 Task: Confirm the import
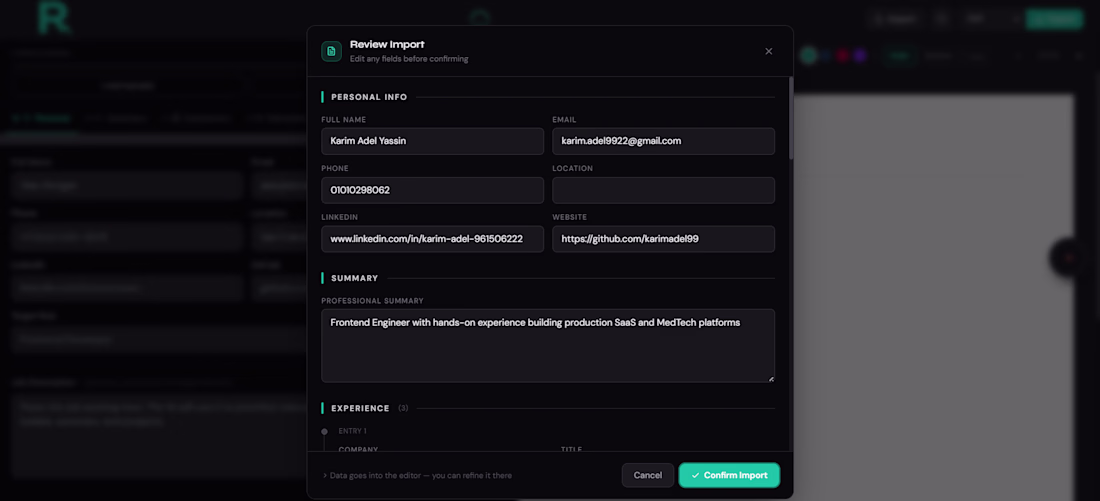pos(729,475)
